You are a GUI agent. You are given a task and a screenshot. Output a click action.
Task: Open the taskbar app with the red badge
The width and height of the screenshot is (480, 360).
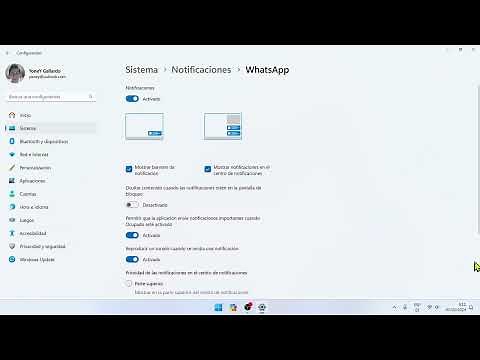248,307
